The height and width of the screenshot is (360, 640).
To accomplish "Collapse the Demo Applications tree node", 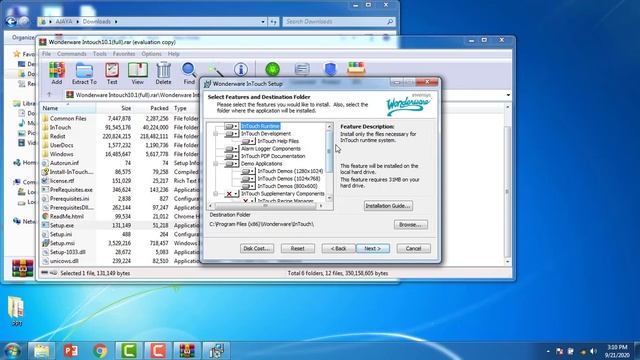I will 216,164.
